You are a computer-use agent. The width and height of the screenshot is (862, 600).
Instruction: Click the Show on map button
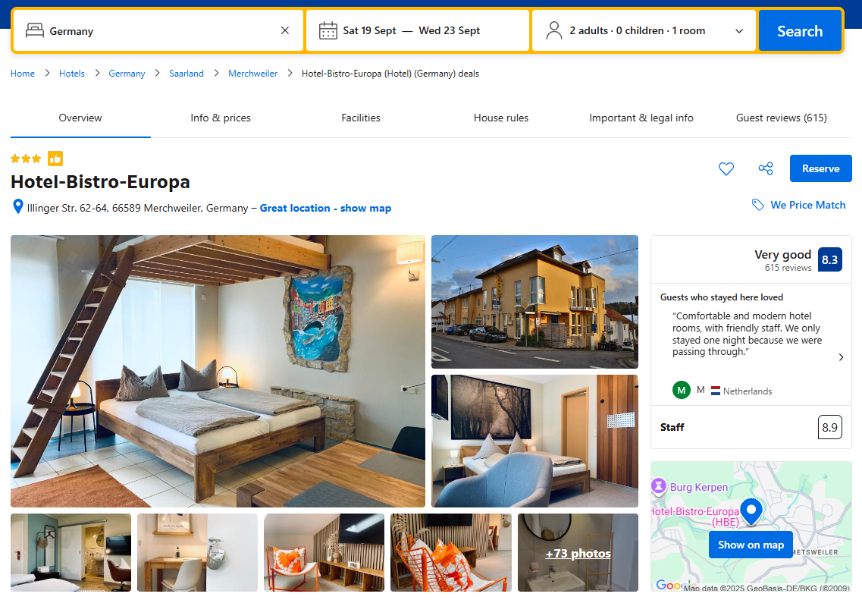click(x=750, y=545)
